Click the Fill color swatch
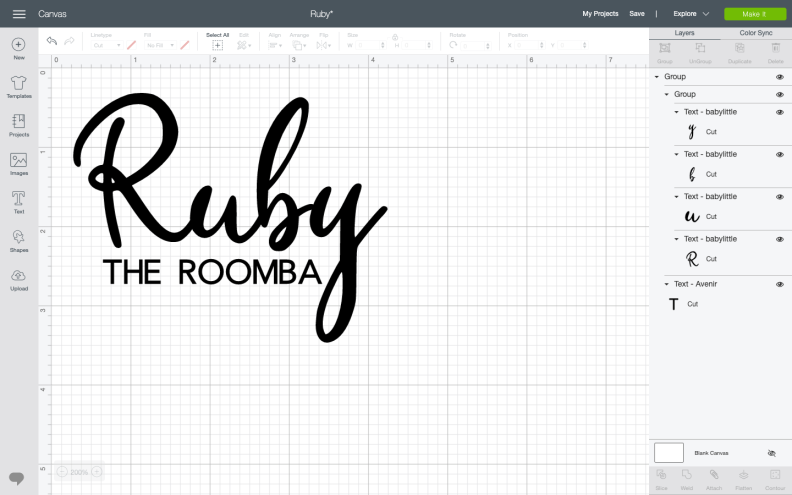Image resolution: width=792 pixels, height=495 pixels. click(185, 45)
